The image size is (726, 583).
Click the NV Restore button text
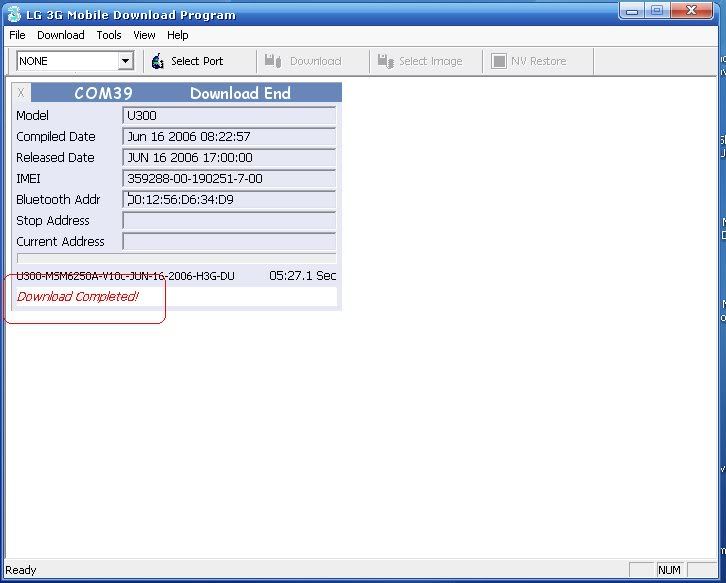pos(538,61)
